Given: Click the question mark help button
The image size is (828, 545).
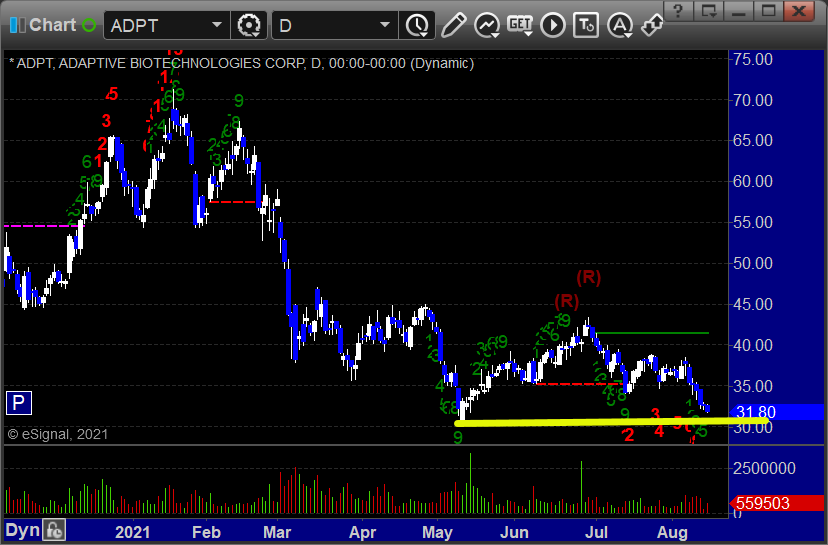Looking at the screenshot, I should [678, 11].
